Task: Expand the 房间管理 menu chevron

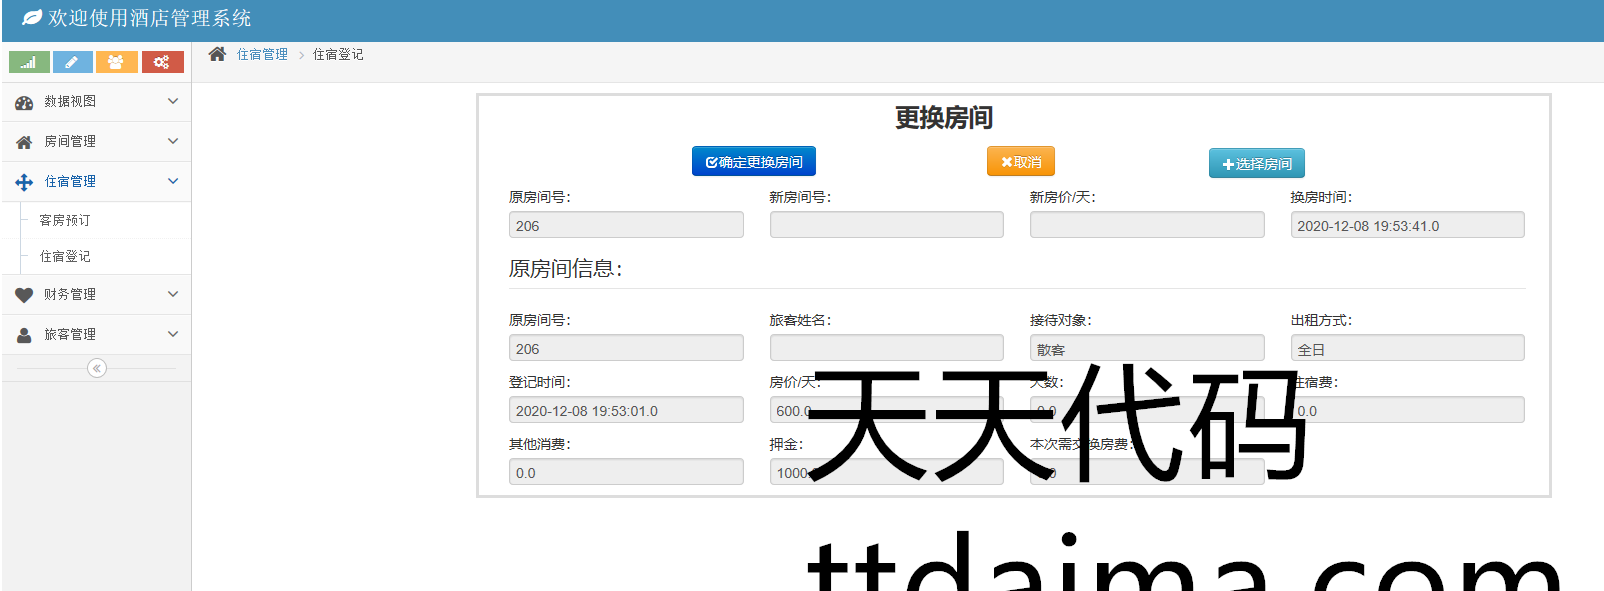Action: 173,141
